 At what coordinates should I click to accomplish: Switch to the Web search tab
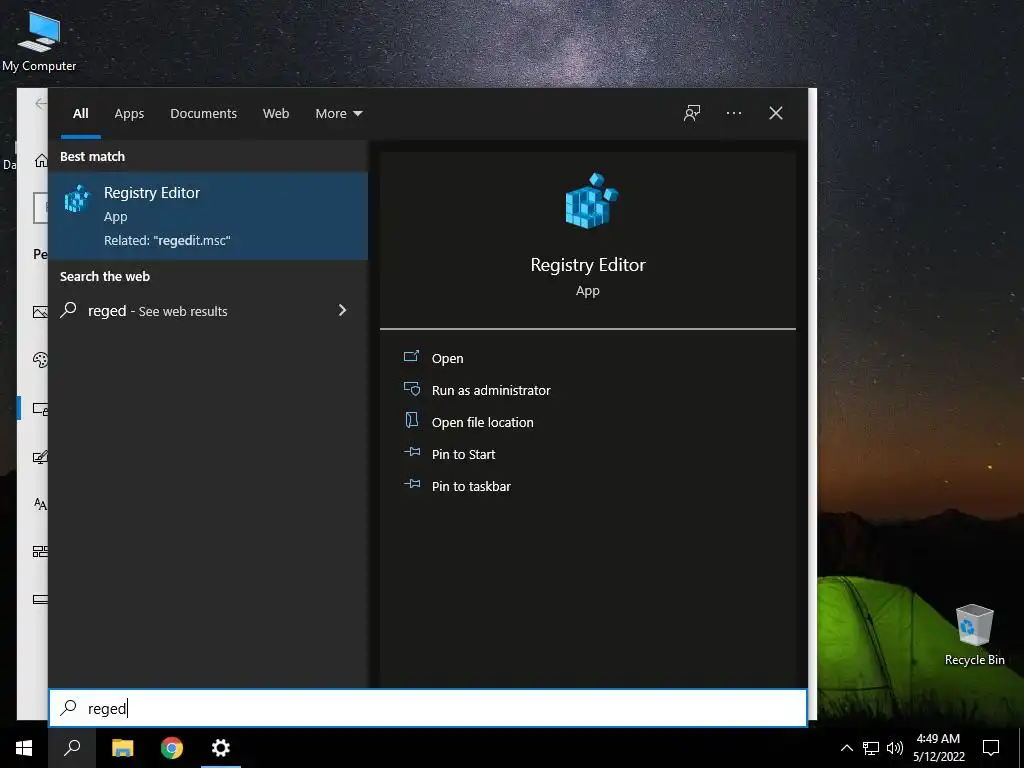(276, 114)
